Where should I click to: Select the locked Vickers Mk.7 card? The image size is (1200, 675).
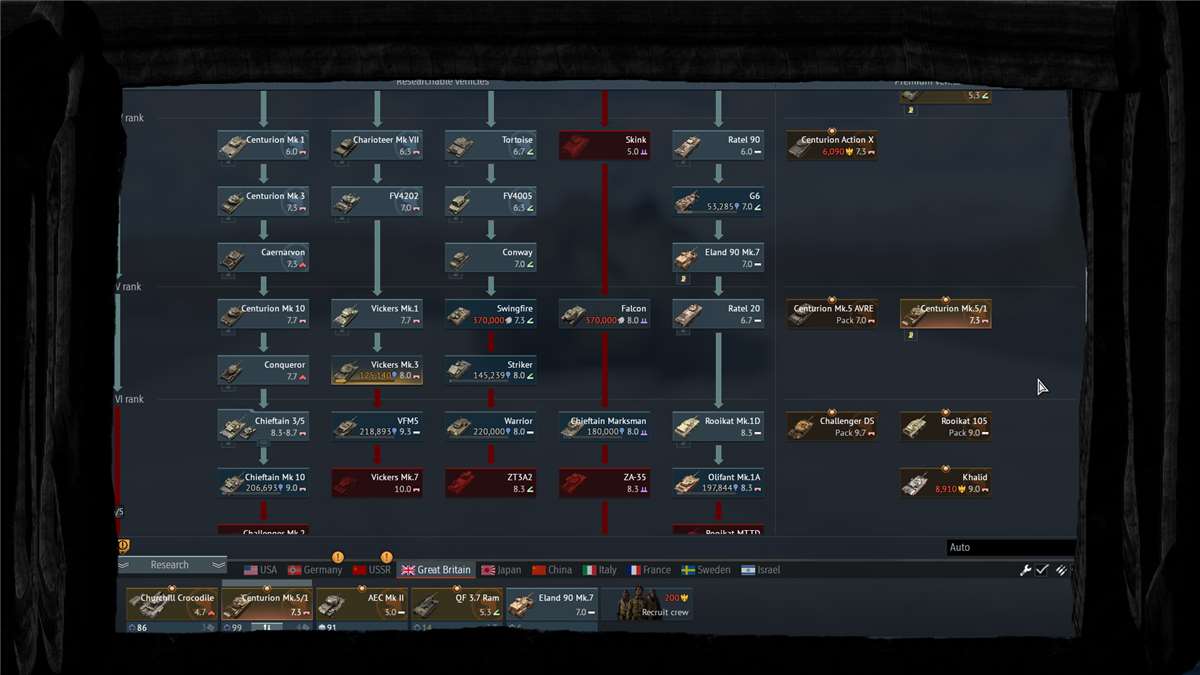tap(377, 482)
